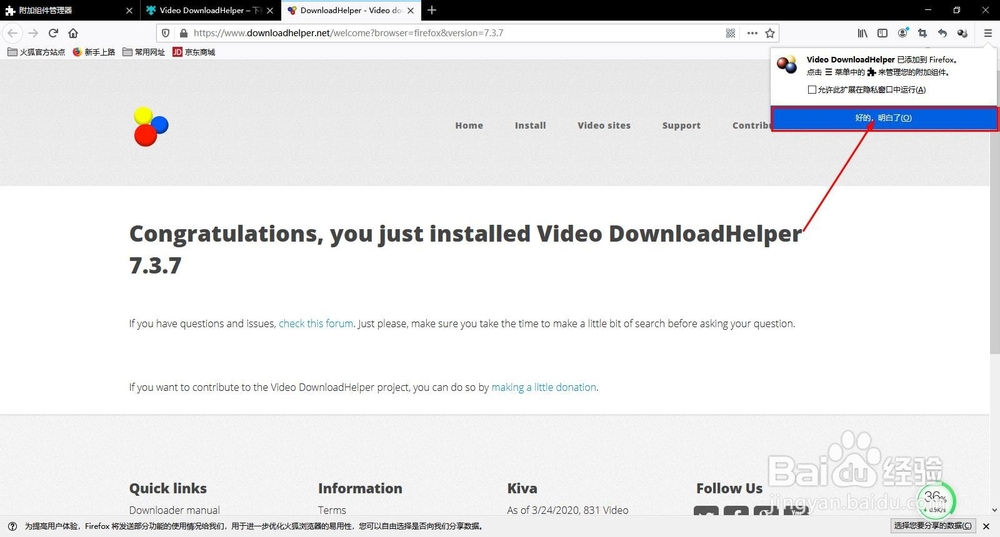Click the scrollbar down arrow

(x=994, y=510)
